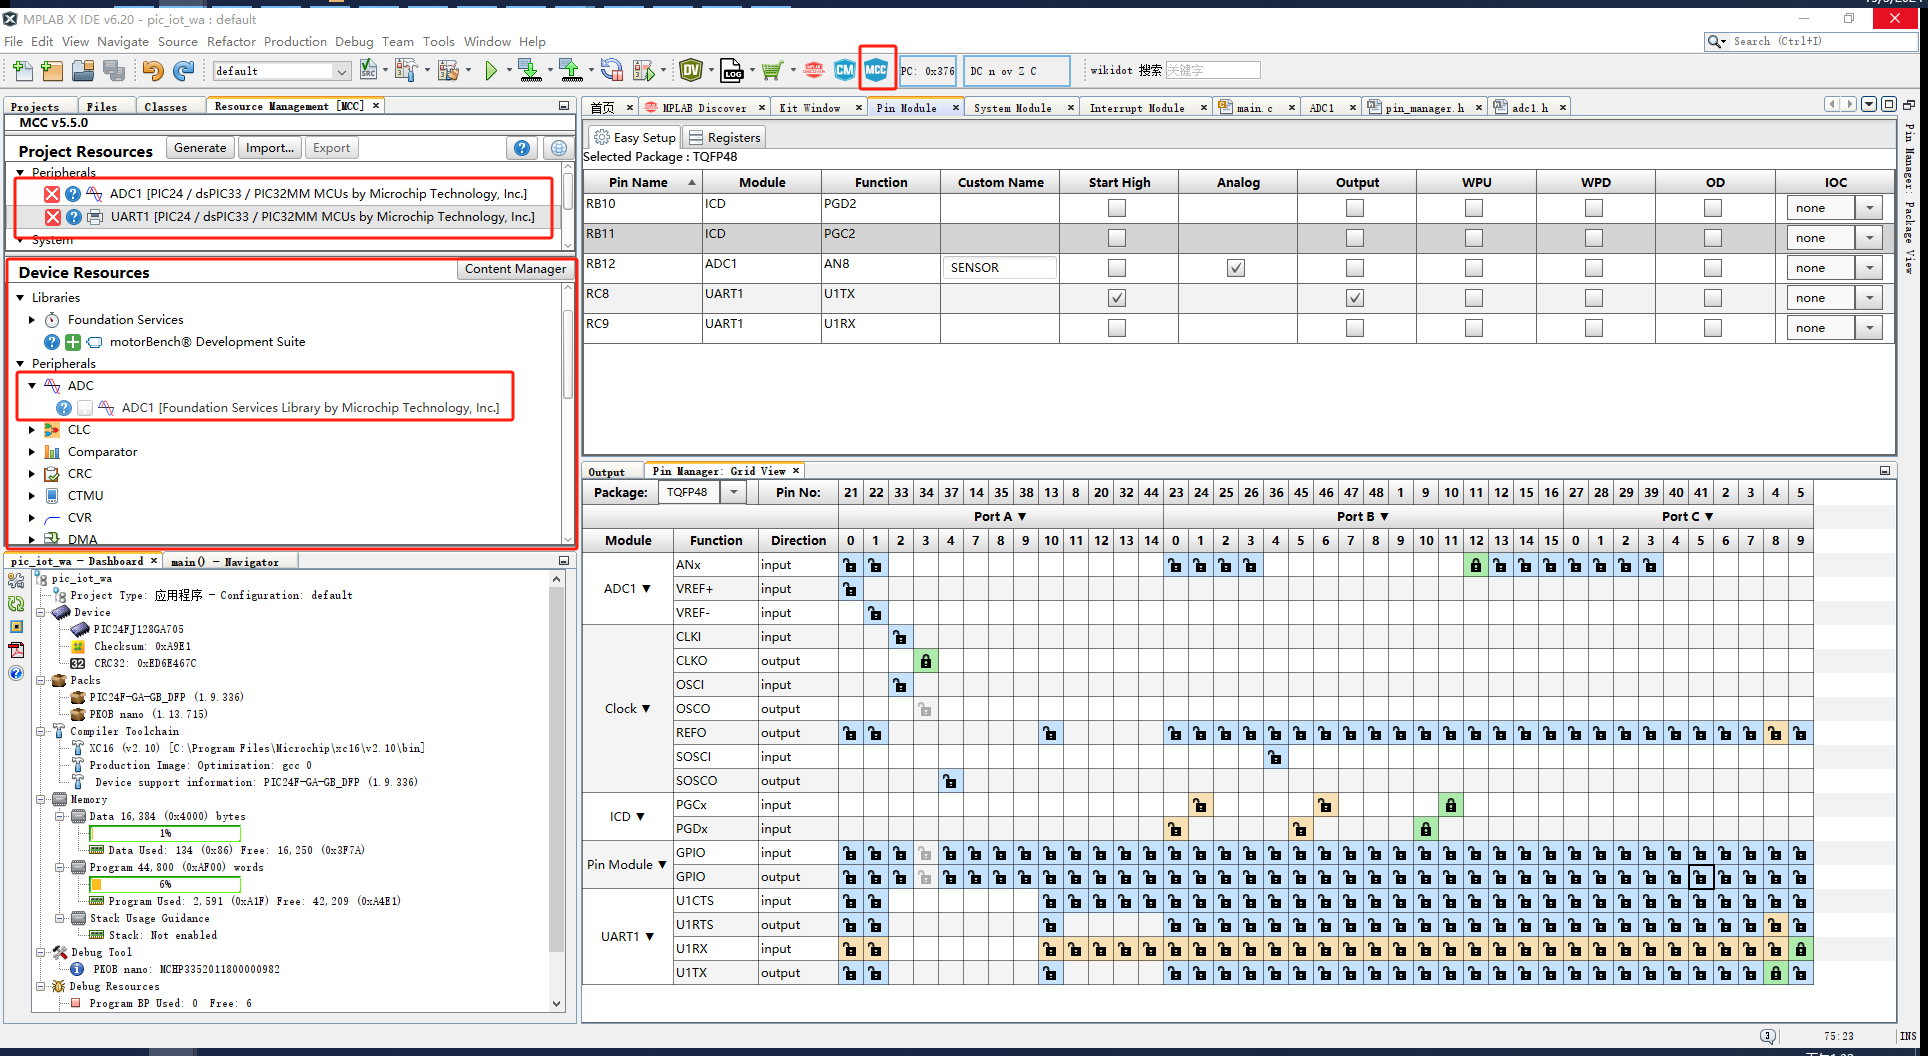Viewport: 1928px width, 1056px height.
Task: Click the LOG toolbar icon
Action: [732, 70]
